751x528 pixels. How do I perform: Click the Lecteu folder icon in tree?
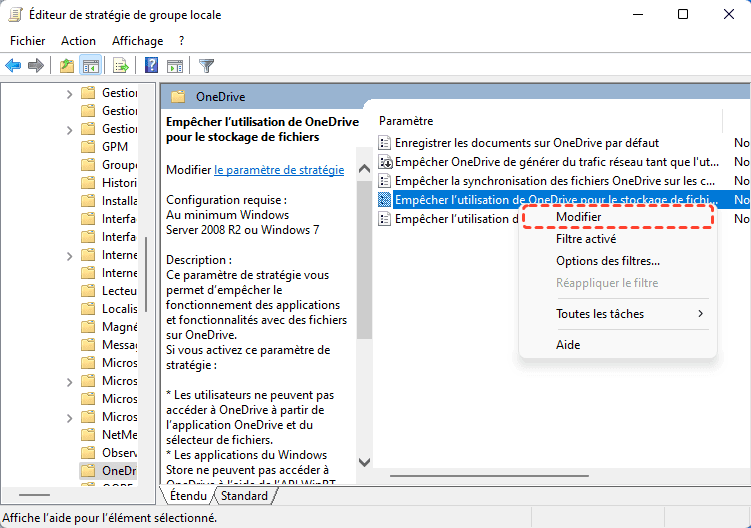[88, 291]
